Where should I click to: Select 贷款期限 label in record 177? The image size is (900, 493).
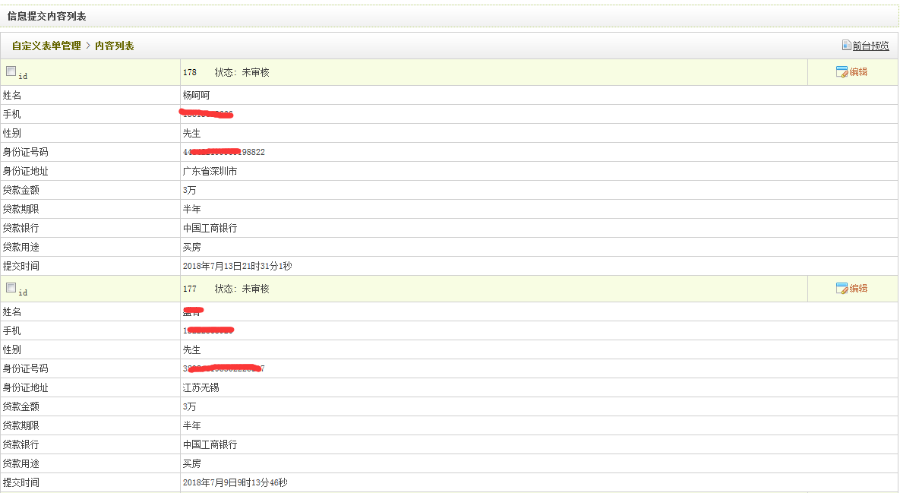(x=21, y=425)
